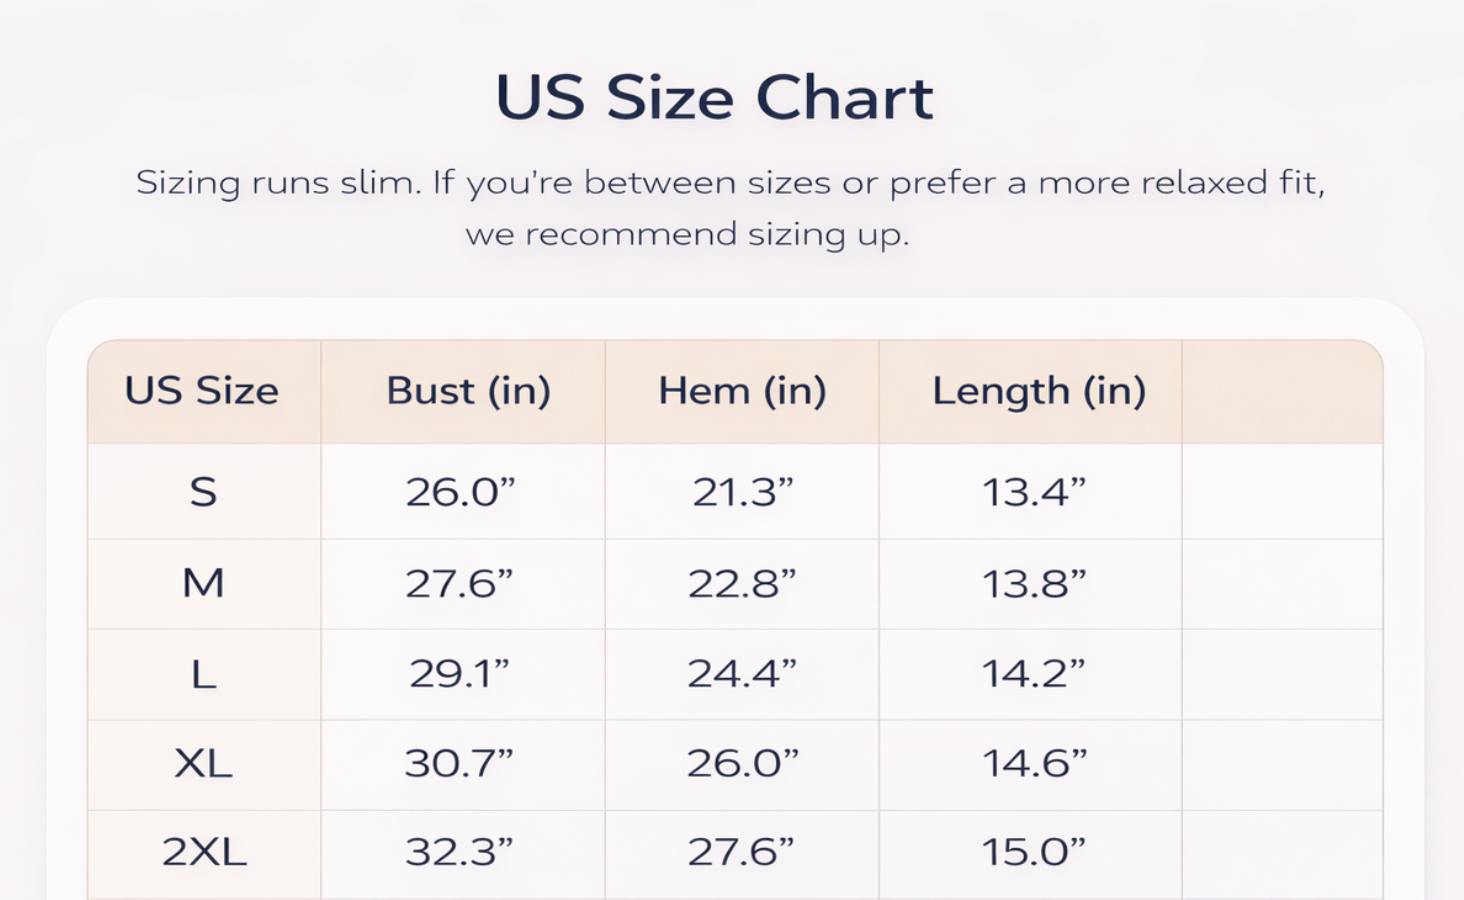Select the "Length (in)" column header
The width and height of the screenshot is (1464, 900).
(1039, 391)
